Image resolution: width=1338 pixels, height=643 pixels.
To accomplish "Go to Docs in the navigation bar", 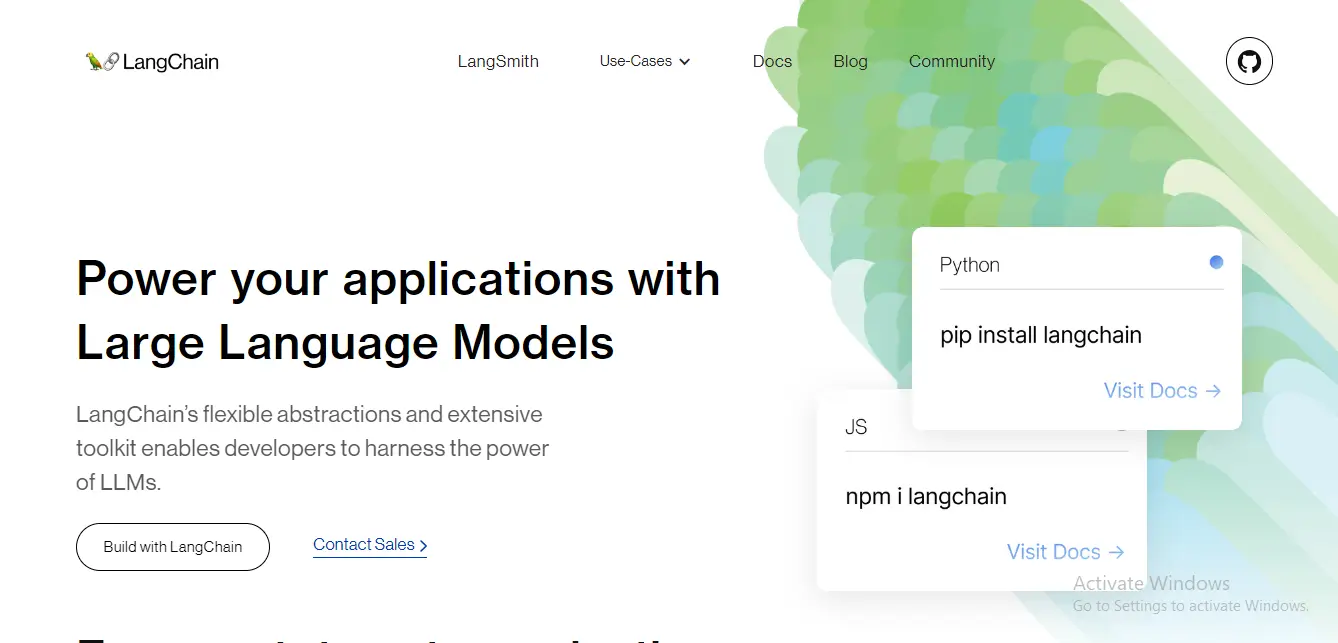I will [772, 61].
